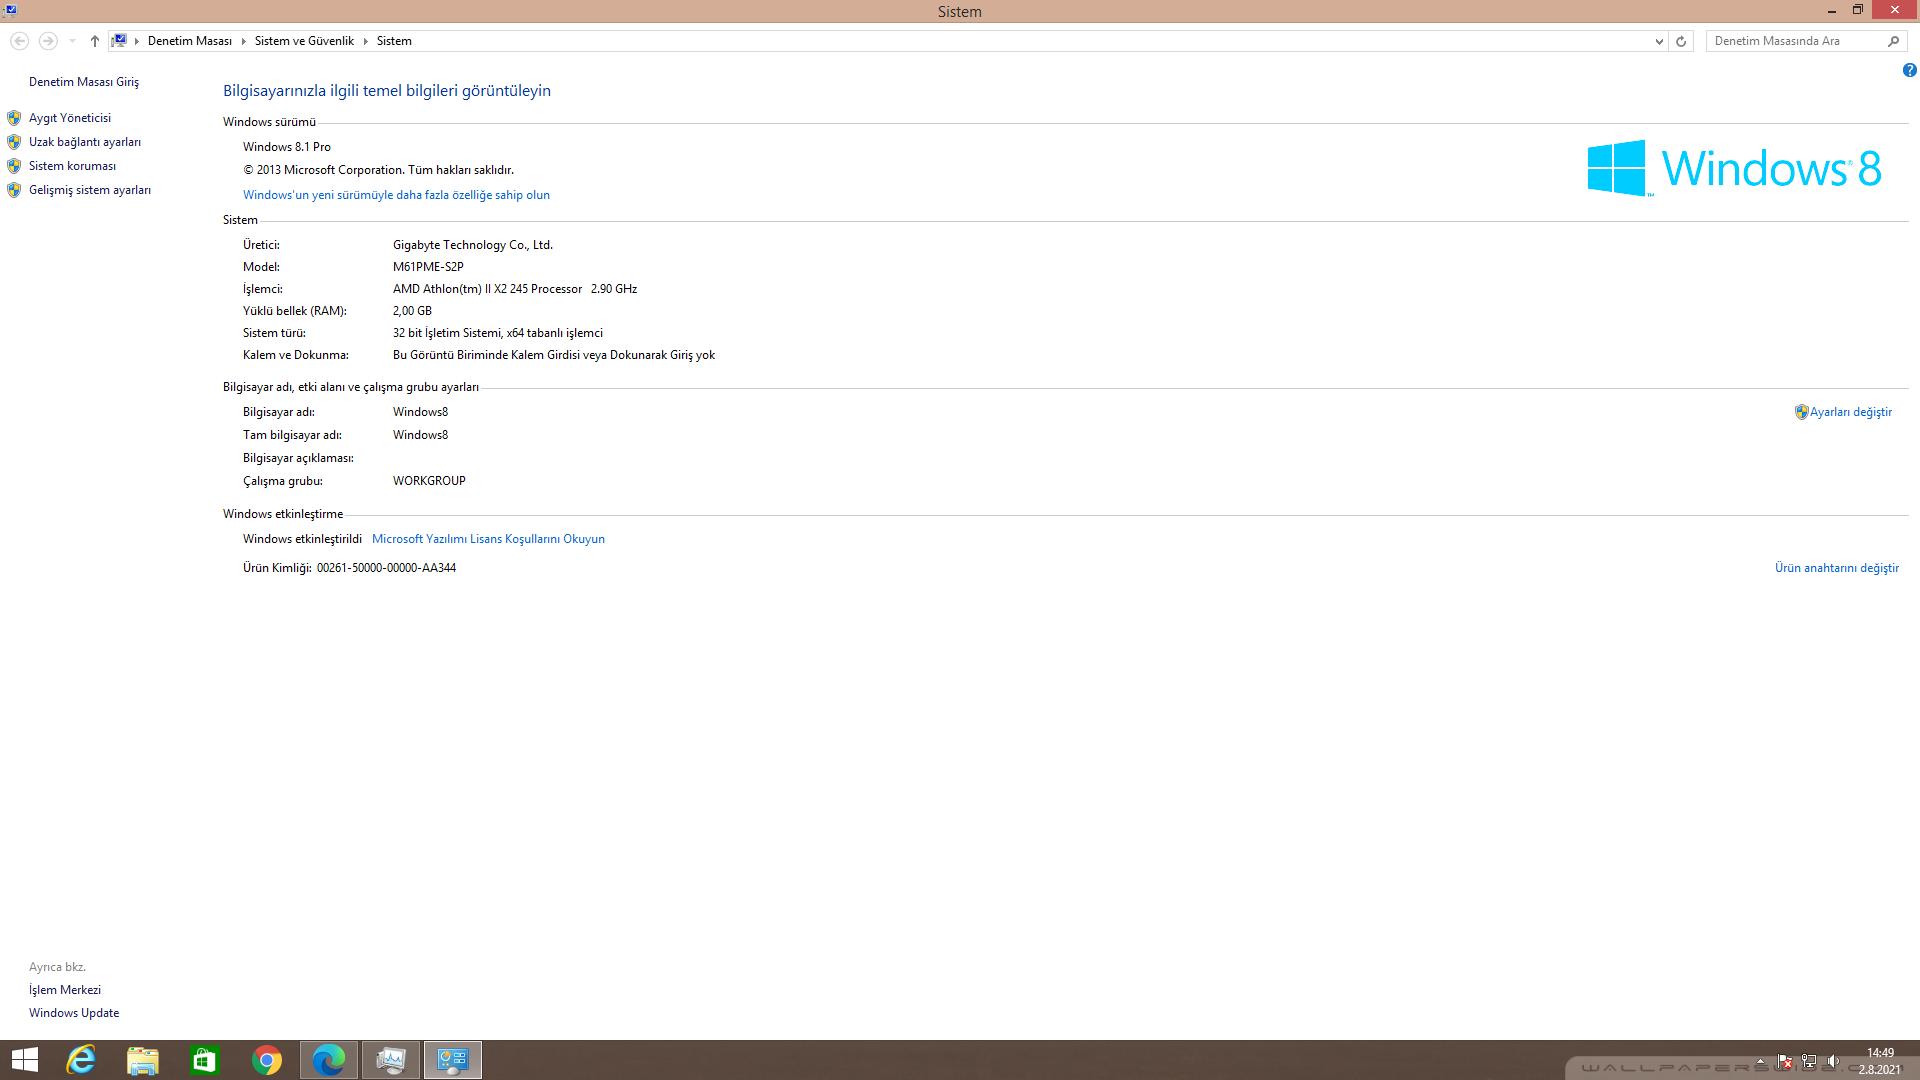Click the volume speaker tray icon
Image resolution: width=1920 pixels, height=1080 pixels.
point(1833,1061)
